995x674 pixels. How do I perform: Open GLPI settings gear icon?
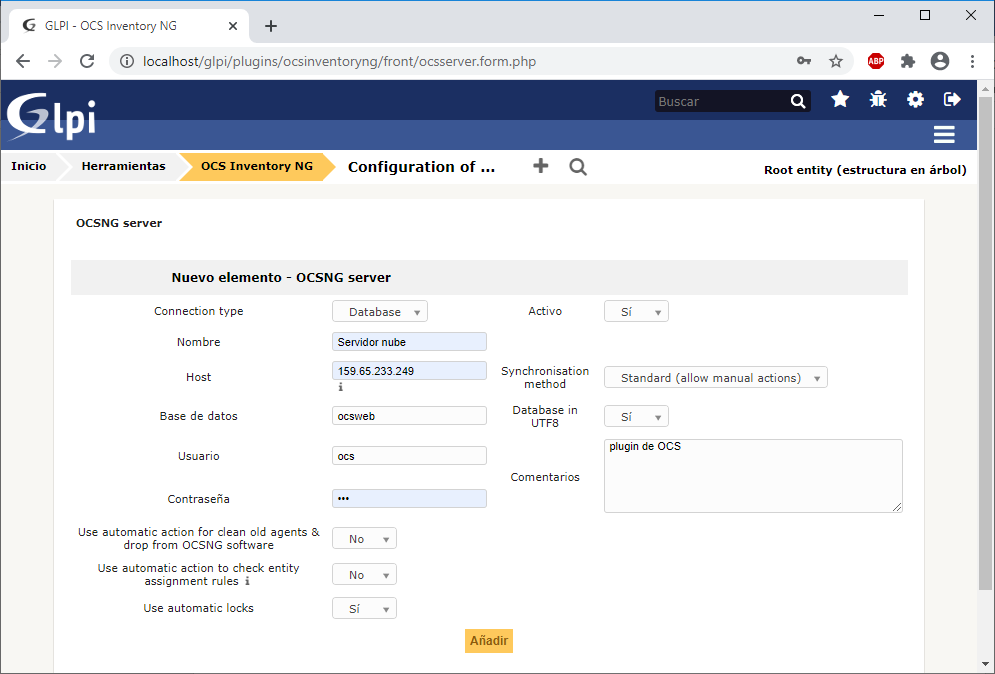click(x=915, y=99)
